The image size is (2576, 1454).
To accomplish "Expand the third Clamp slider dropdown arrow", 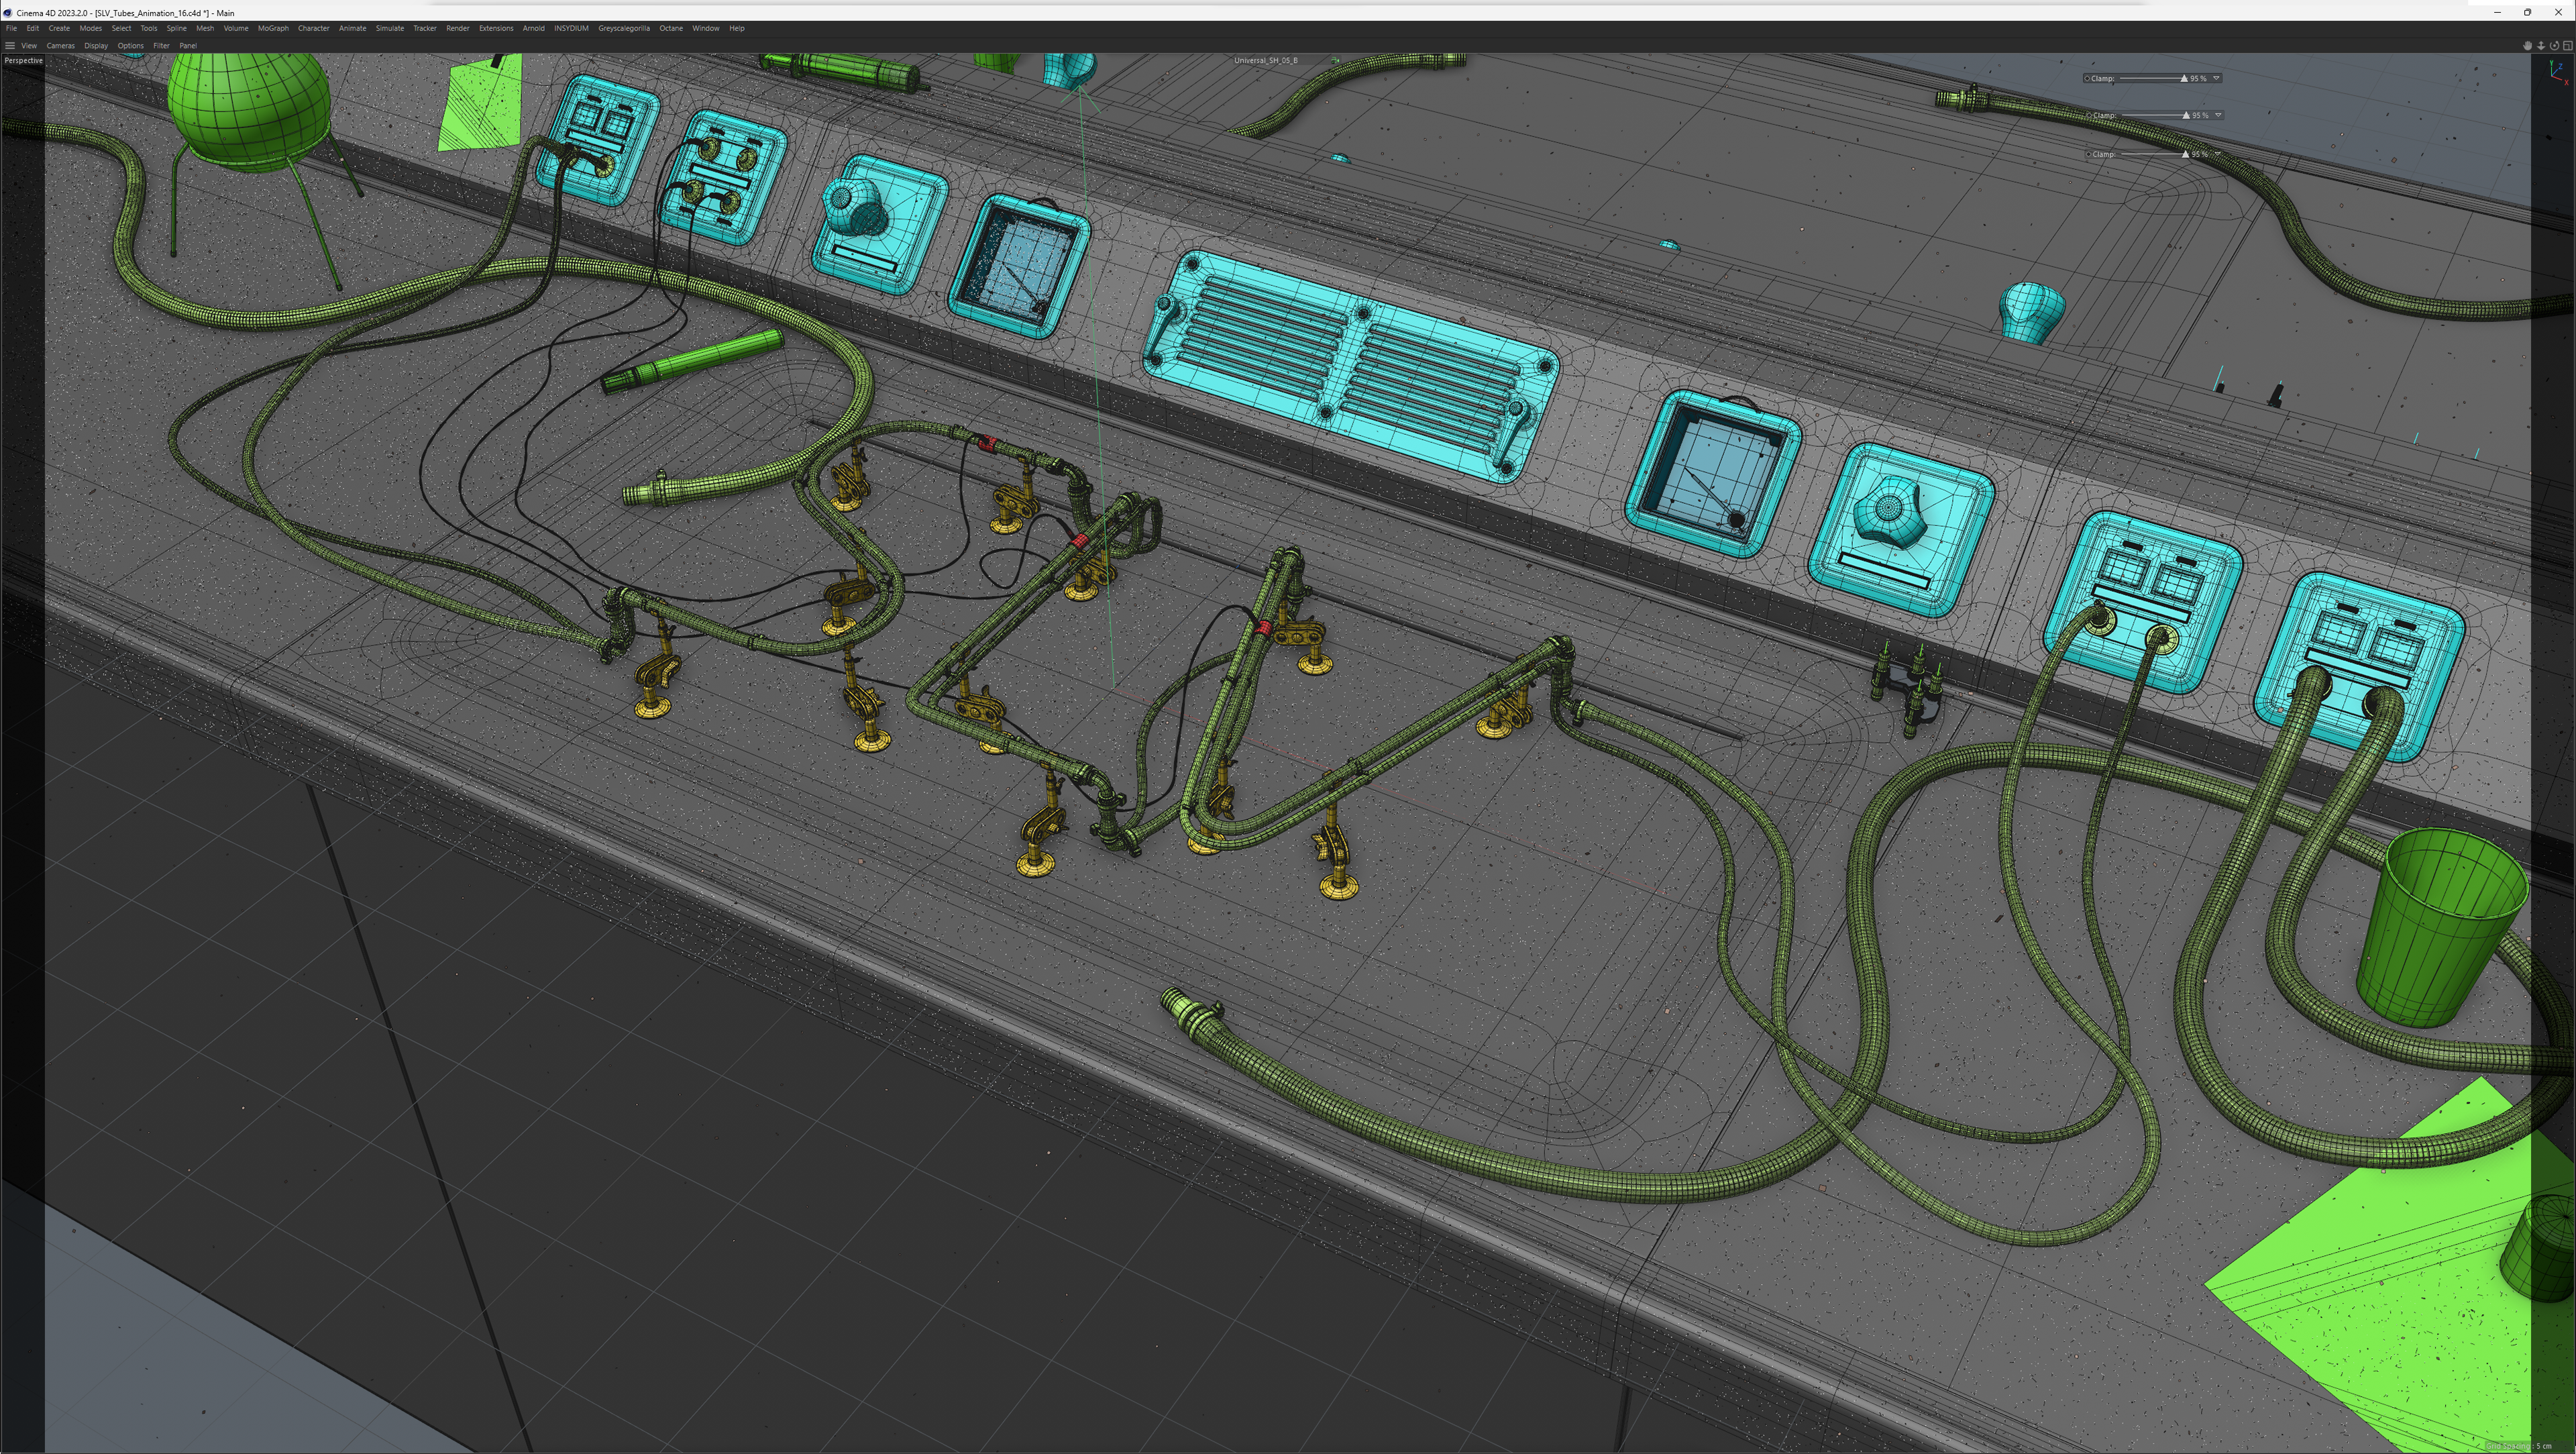I will point(2217,155).
